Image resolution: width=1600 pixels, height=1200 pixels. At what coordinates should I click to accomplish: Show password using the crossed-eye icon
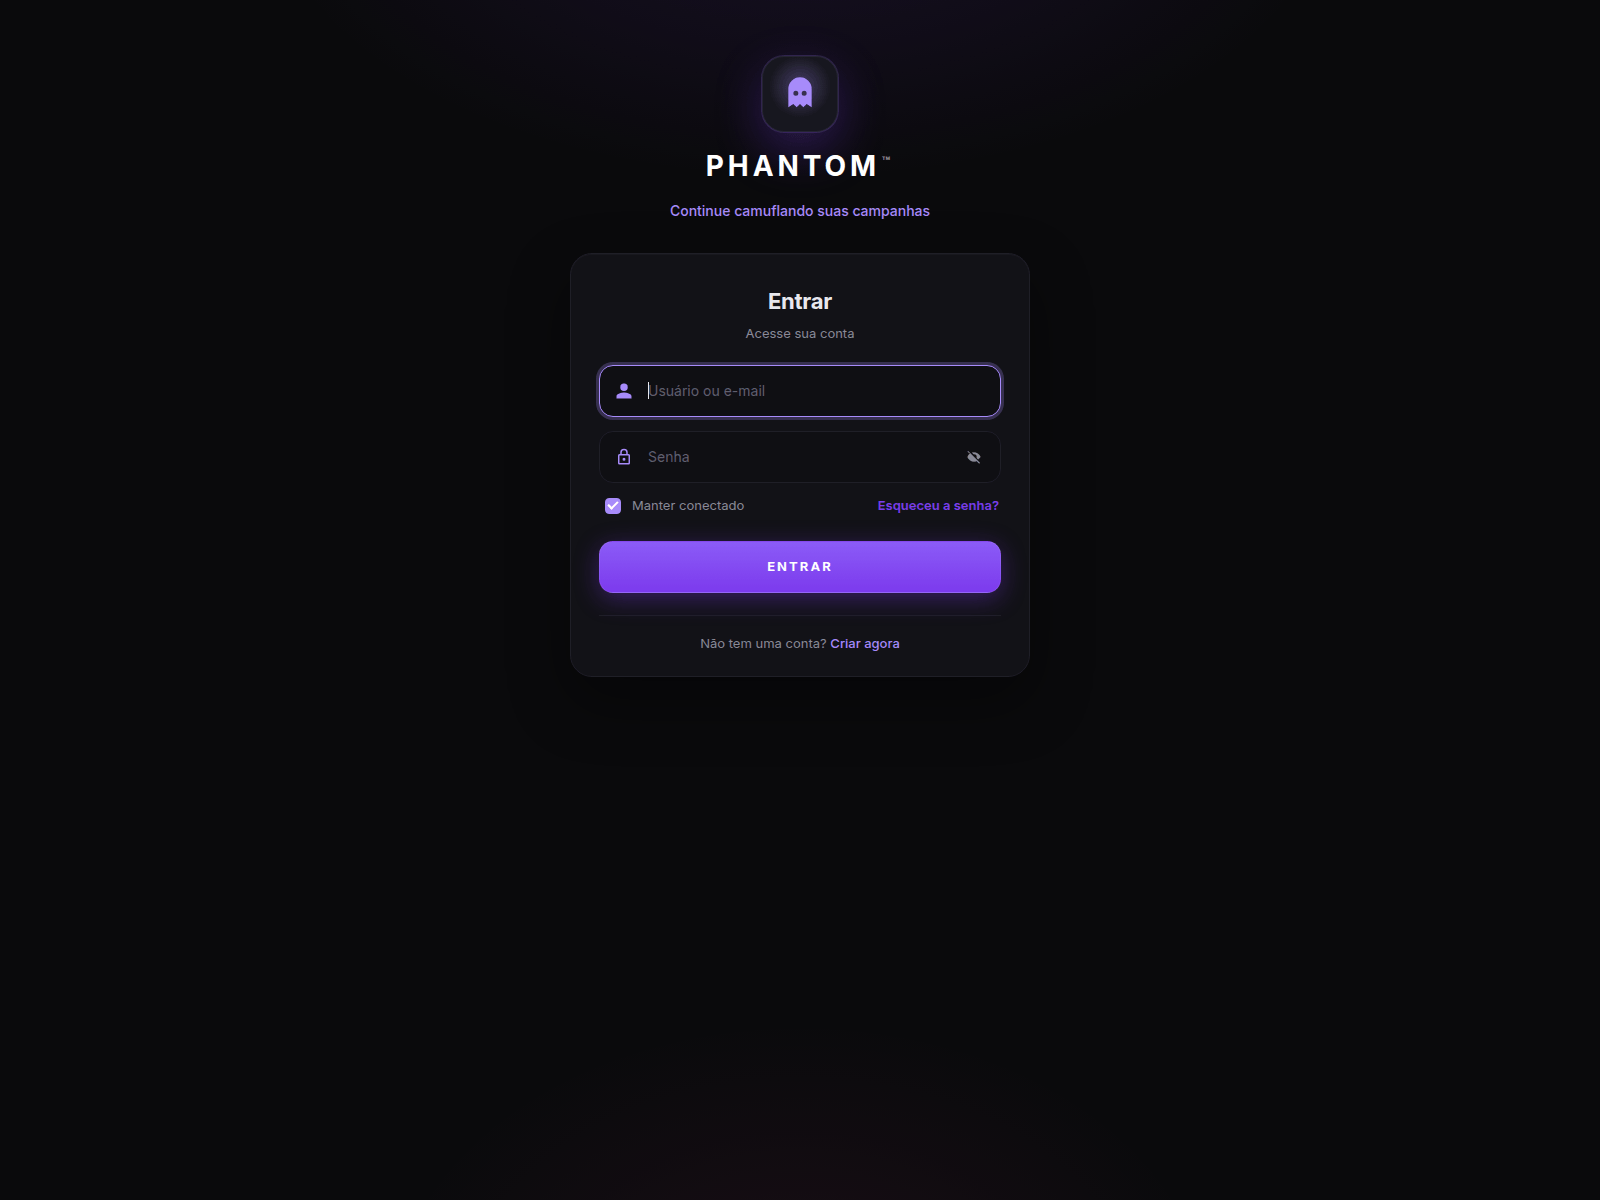(974, 457)
